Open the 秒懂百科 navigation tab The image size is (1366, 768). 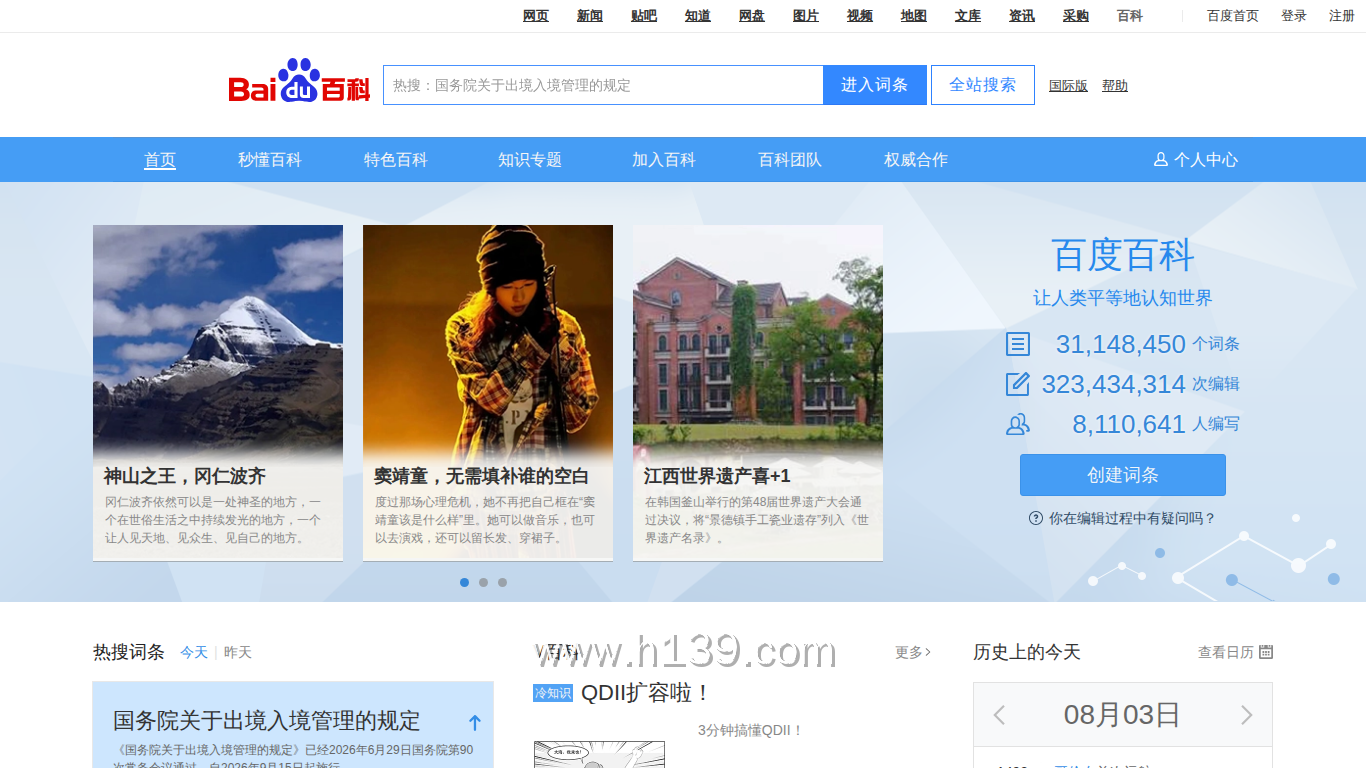point(270,160)
